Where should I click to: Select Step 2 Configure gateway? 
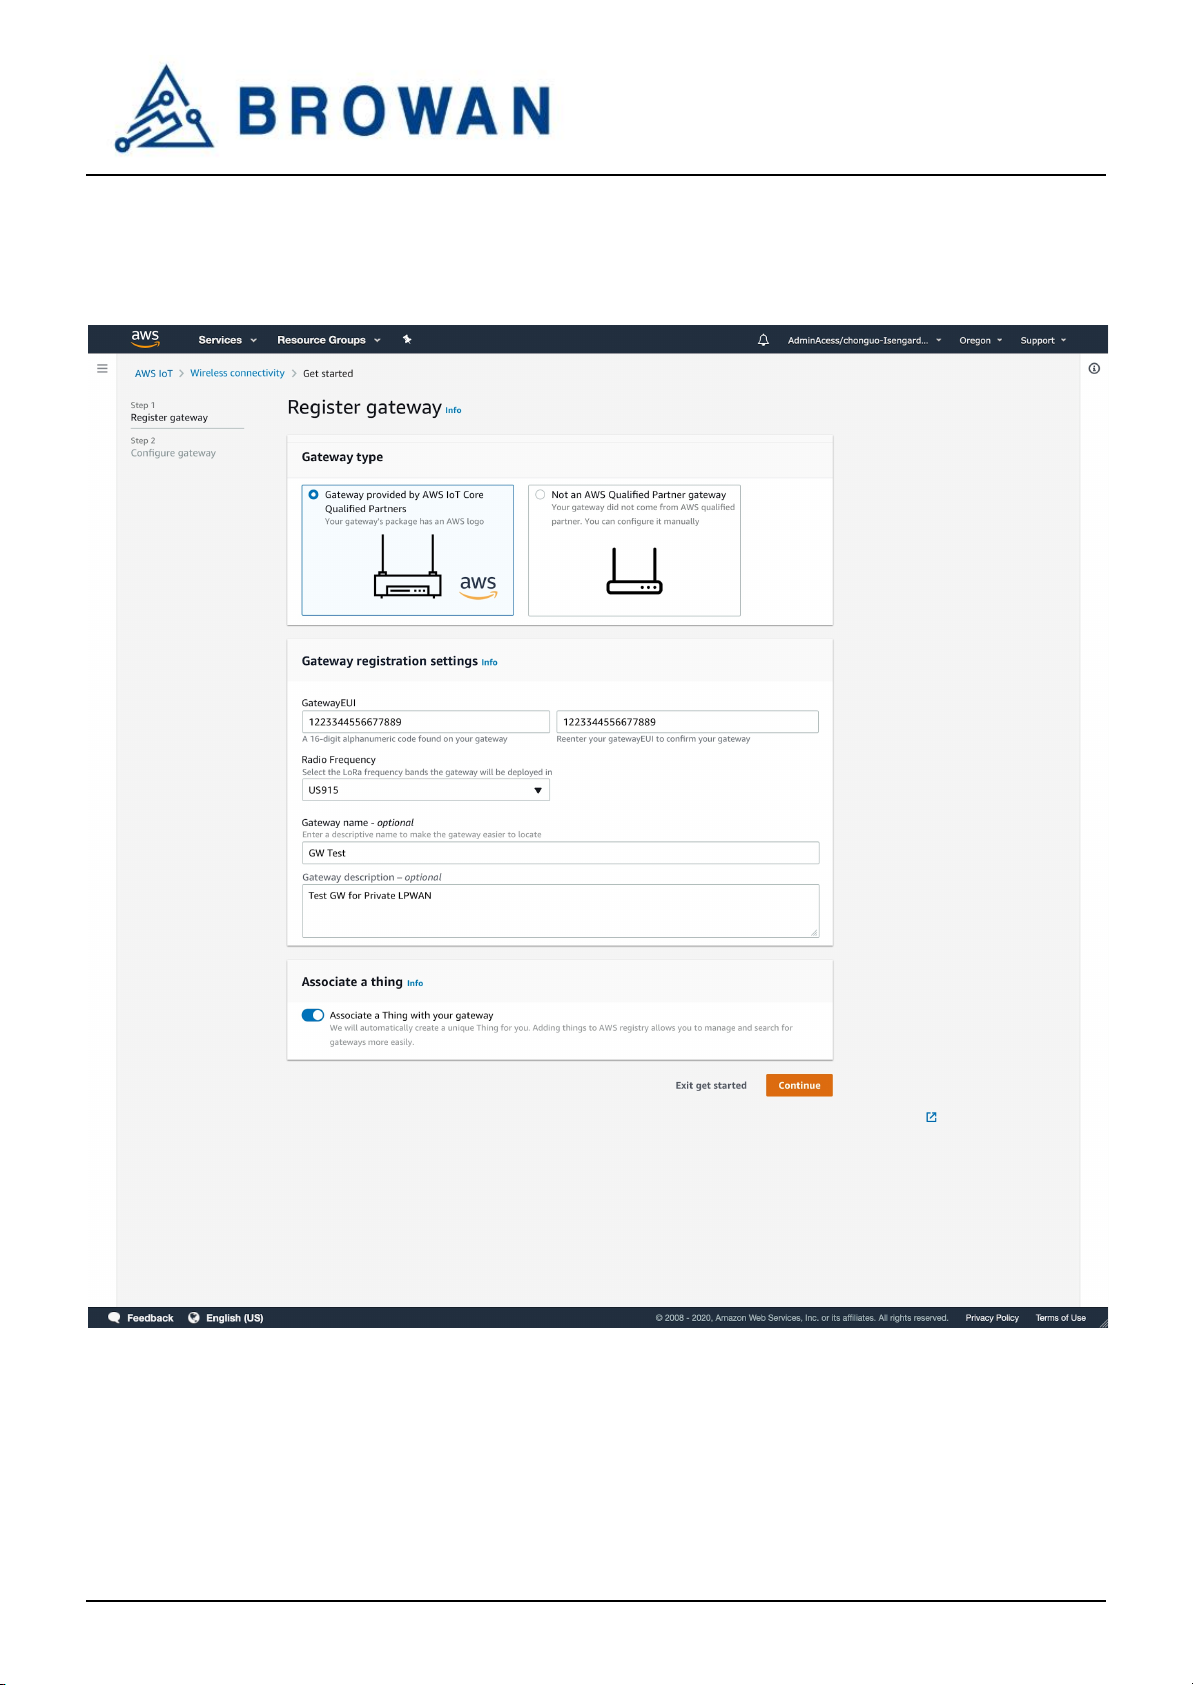[x=173, y=447]
